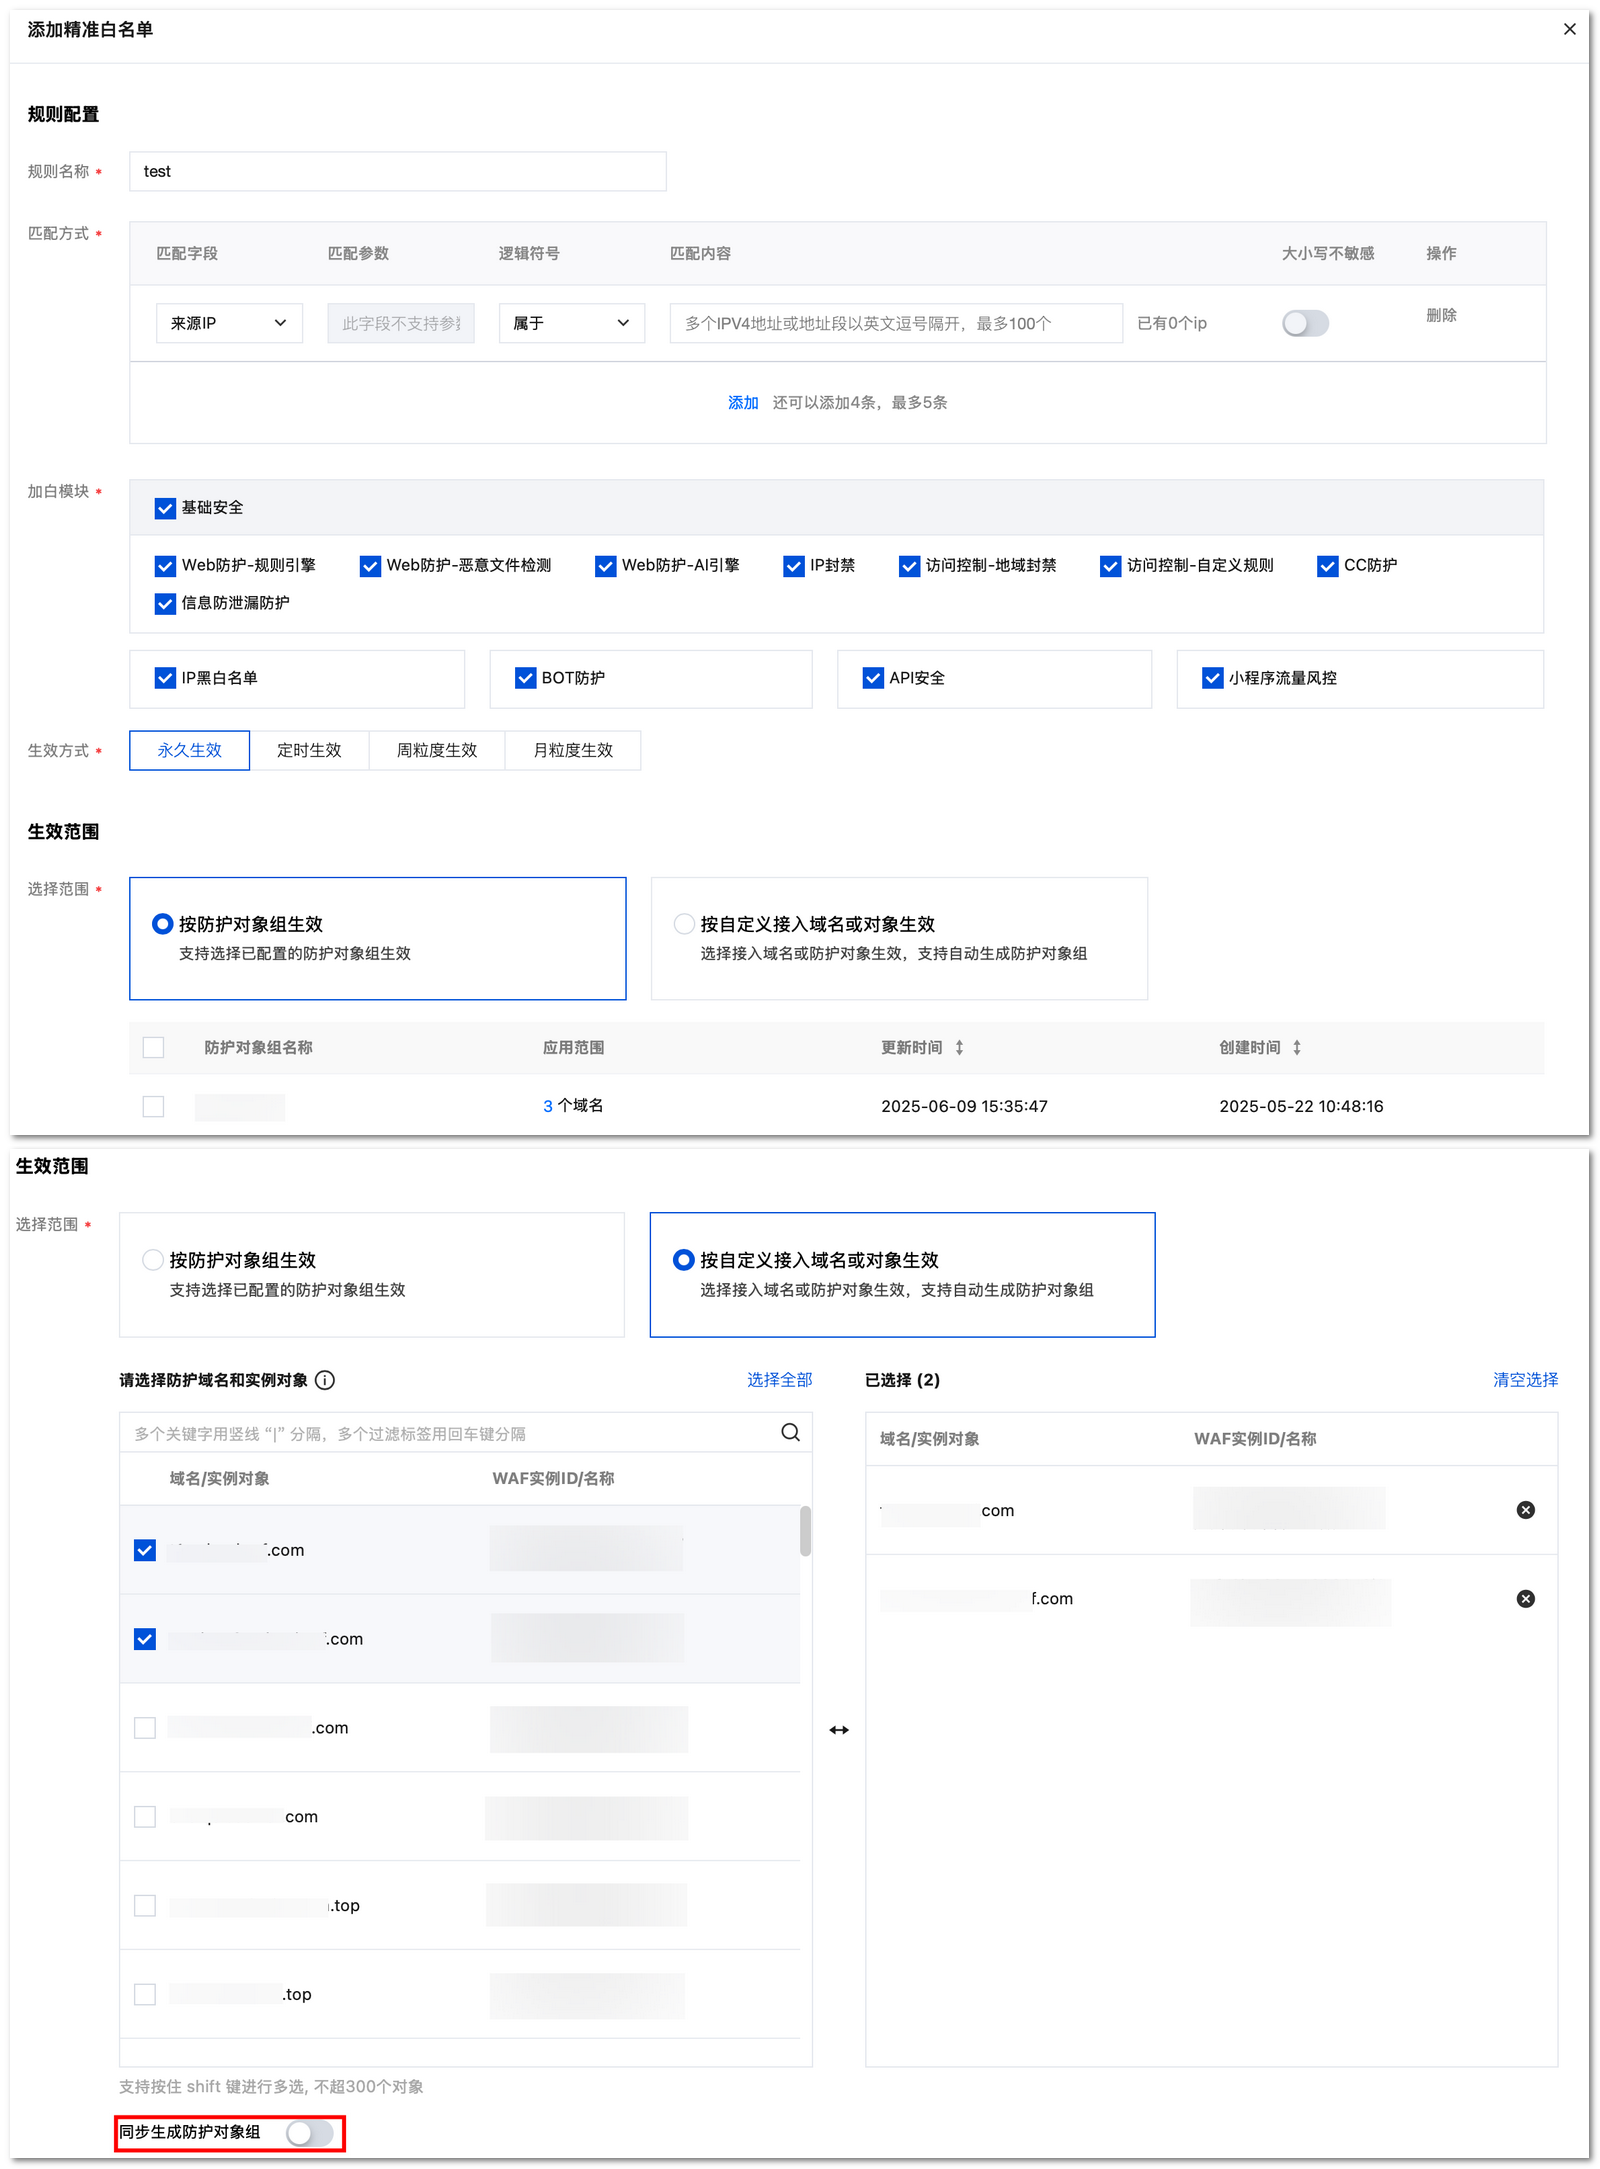The width and height of the screenshot is (1600, 2169).
Task: Enable the 同步生成防护对象组 switch
Action: (x=309, y=2133)
